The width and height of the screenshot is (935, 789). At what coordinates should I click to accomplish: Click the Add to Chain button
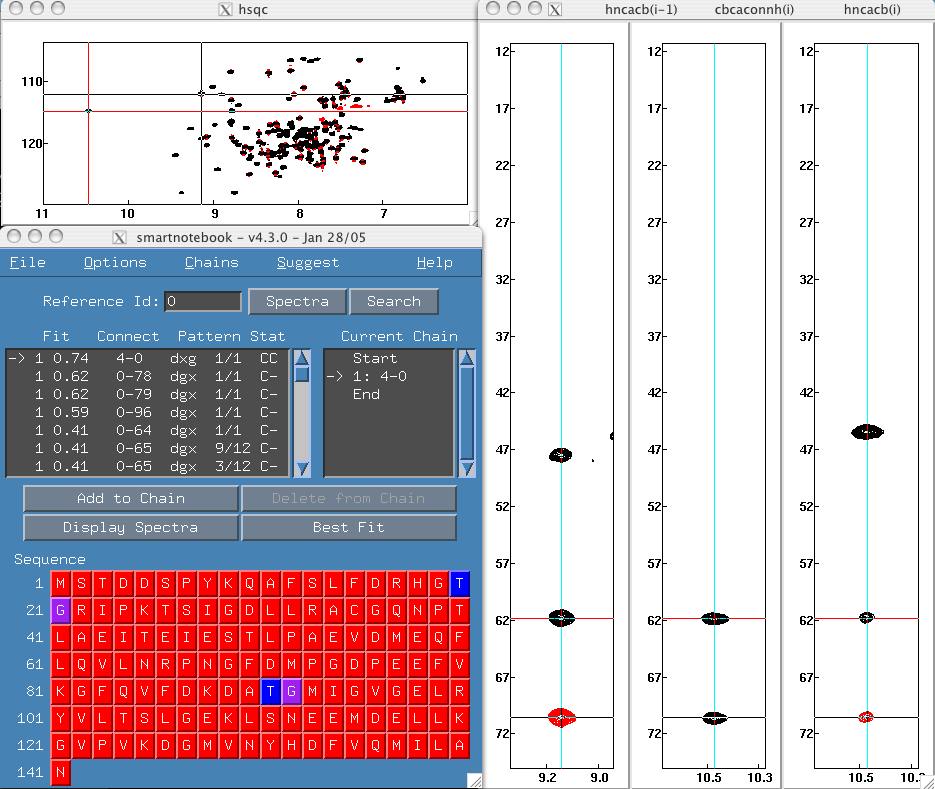pos(130,498)
